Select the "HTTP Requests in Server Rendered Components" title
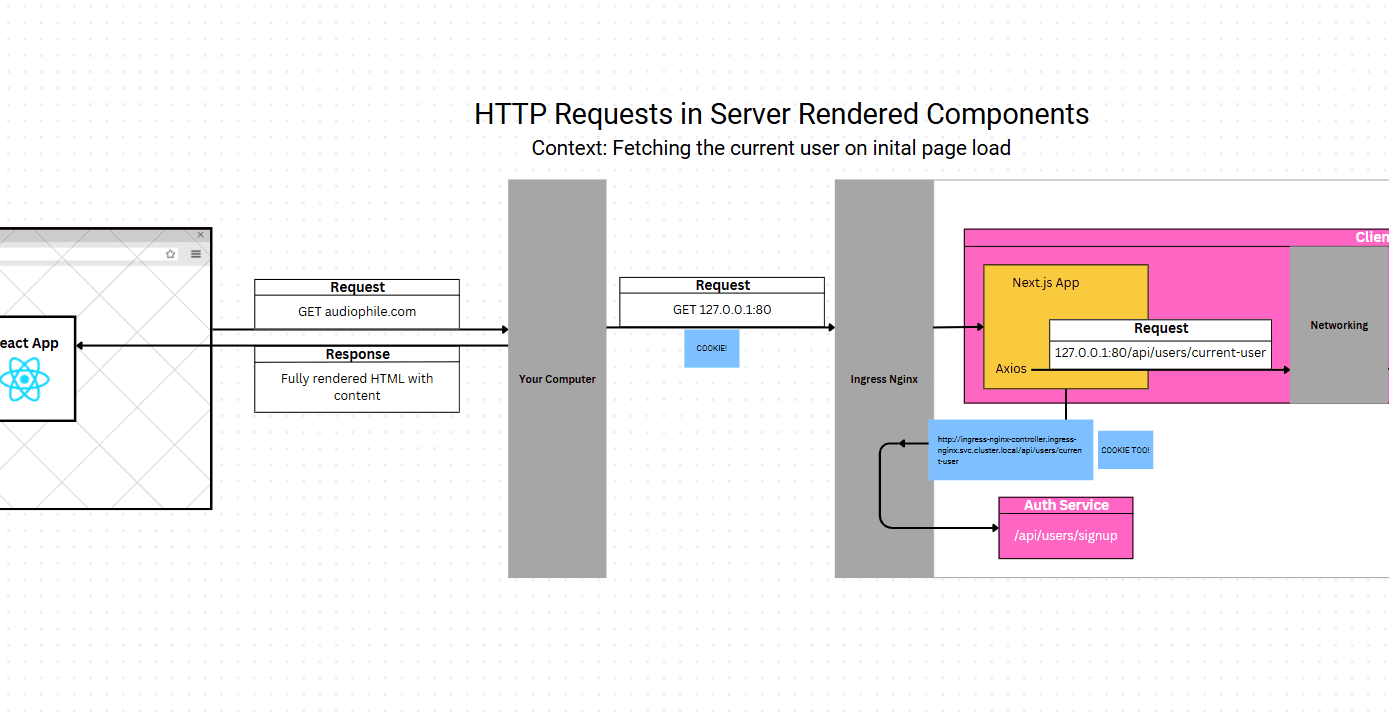 click(781, 114)
